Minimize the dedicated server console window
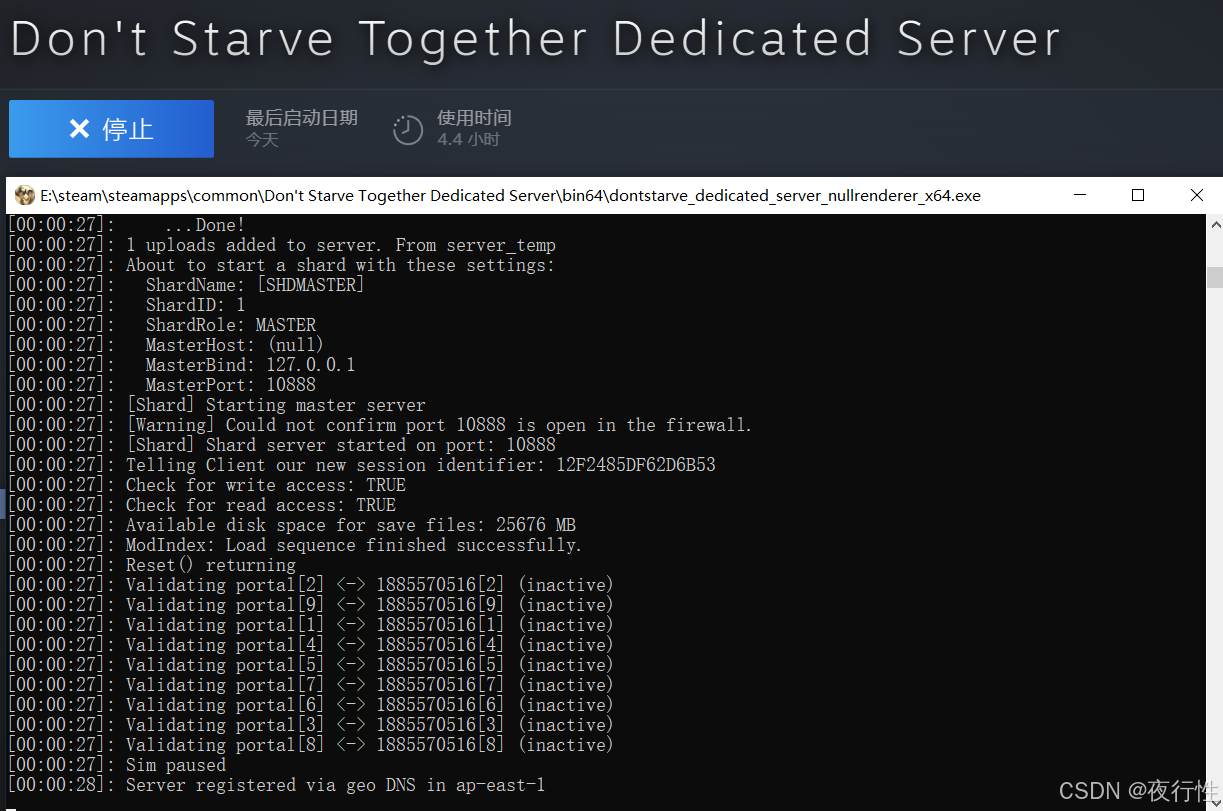Image resolution: width=1223 pixels, height=811 pixels. (x=1080, y=195)
